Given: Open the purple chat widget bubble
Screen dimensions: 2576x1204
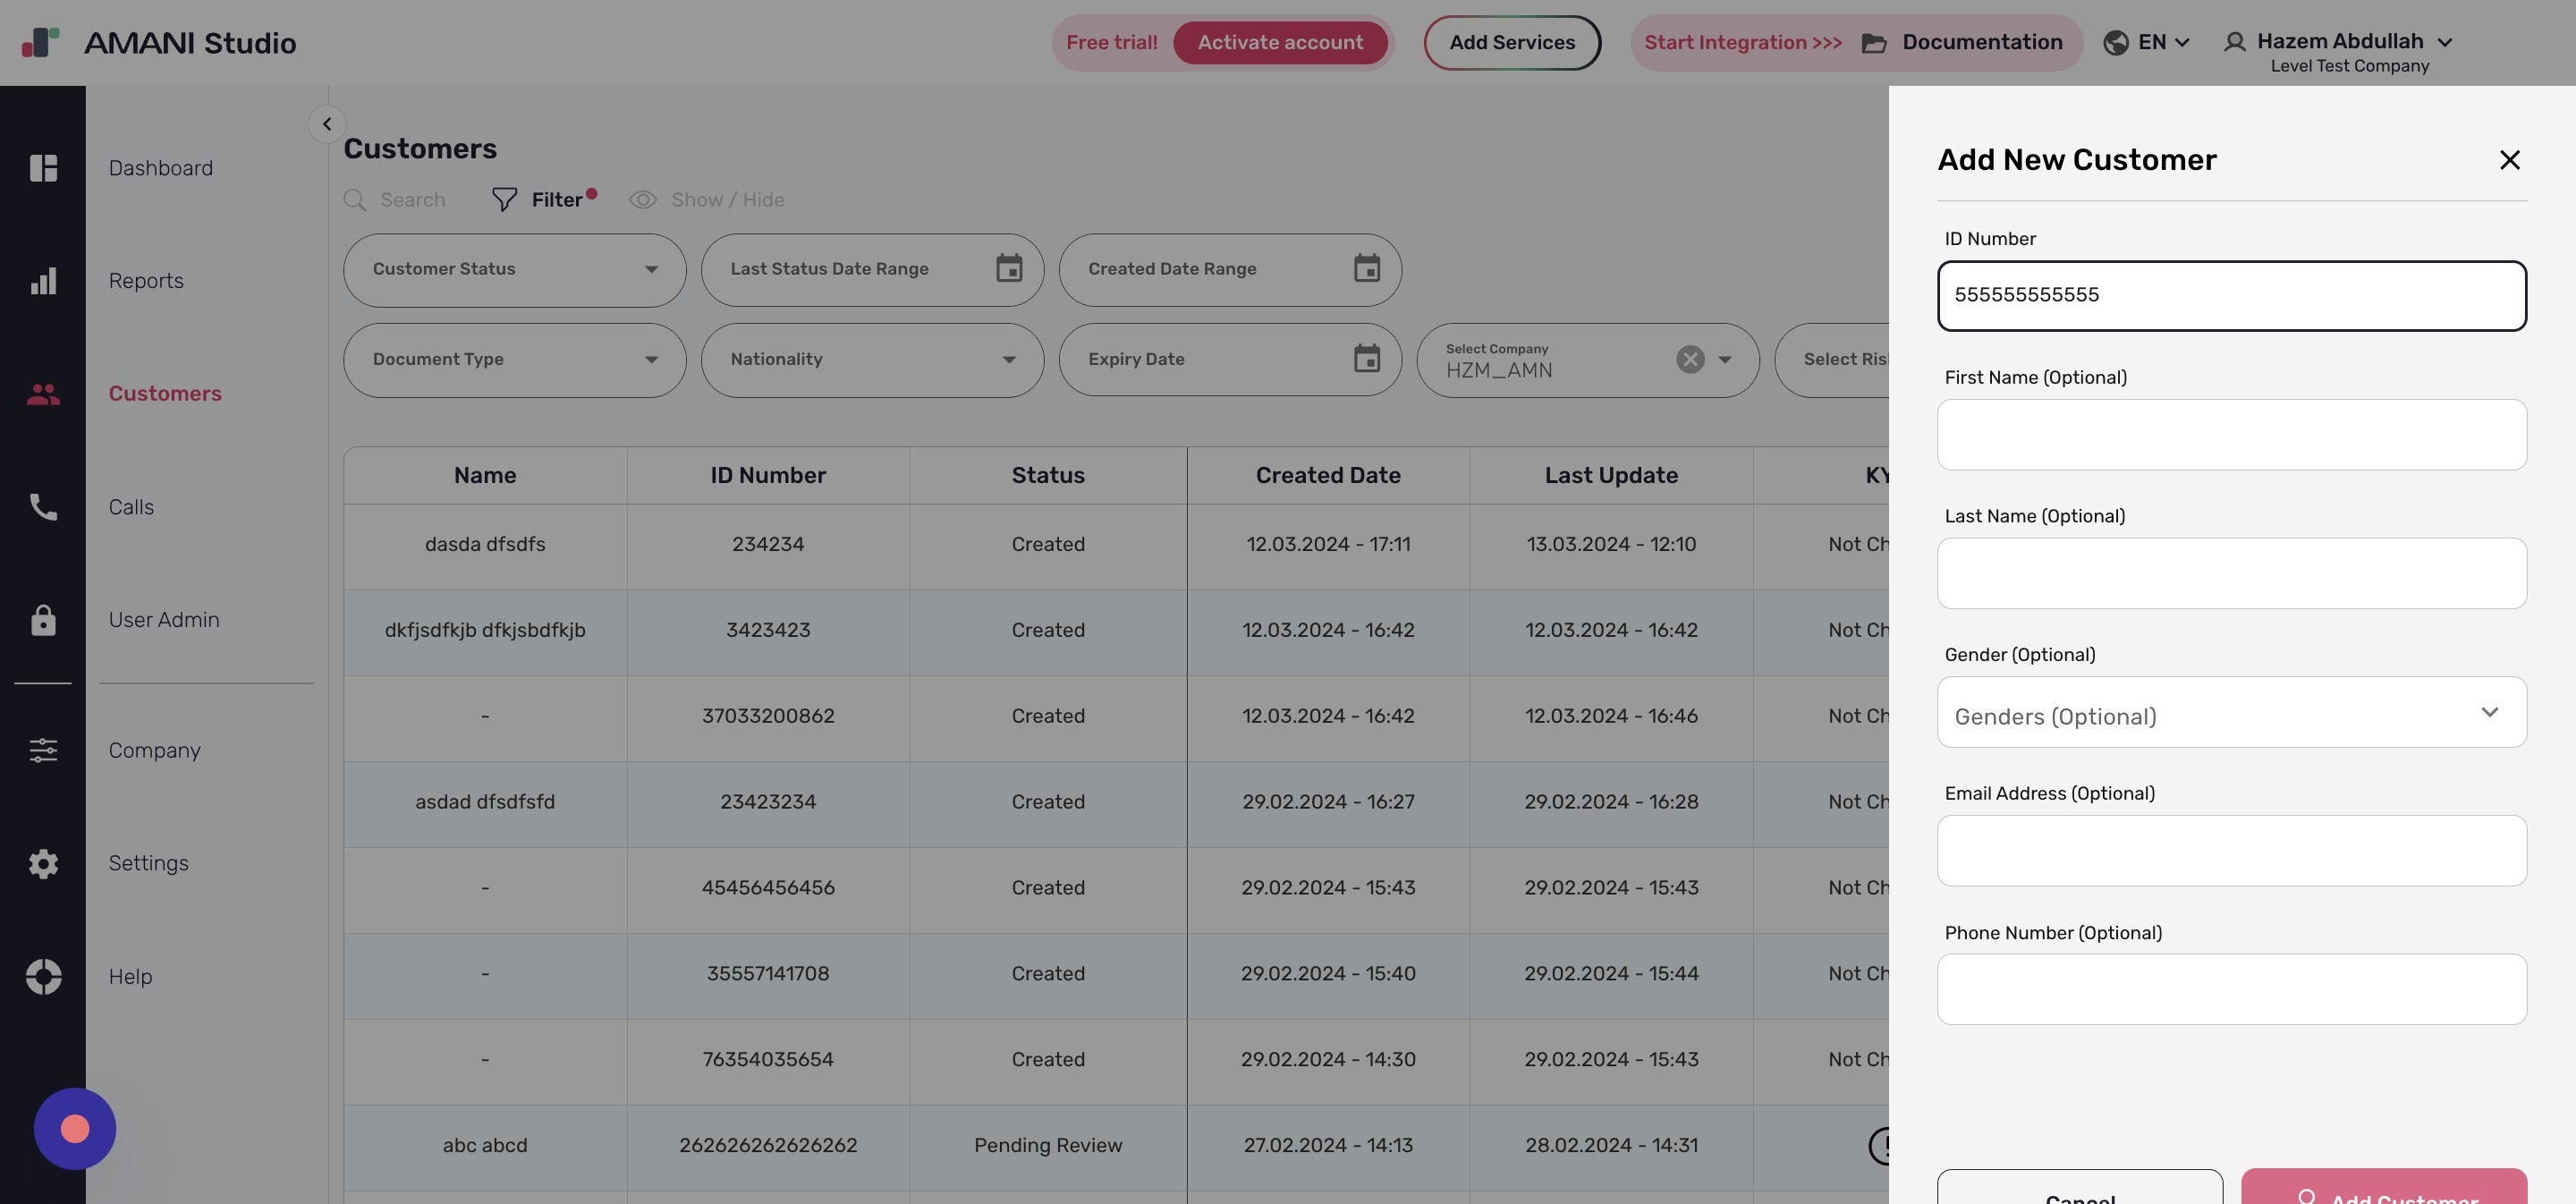Looking at the screenshot, I should pyautogui.click(x=75, y=1128).
